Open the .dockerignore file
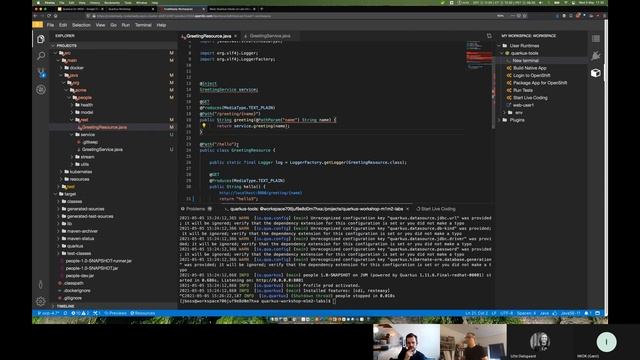The image size is (640, 360). [x=77, y=291]
